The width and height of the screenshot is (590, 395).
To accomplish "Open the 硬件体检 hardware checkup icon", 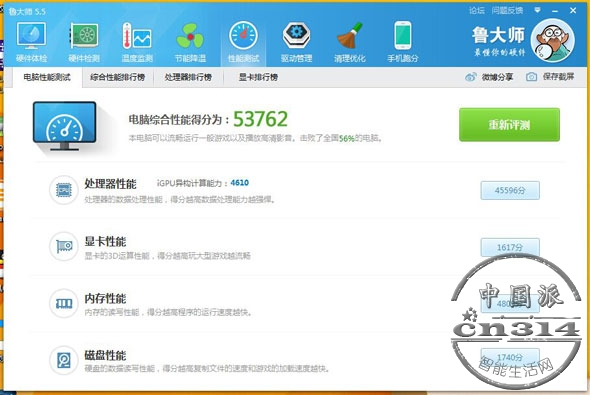I will pos(31,36).
